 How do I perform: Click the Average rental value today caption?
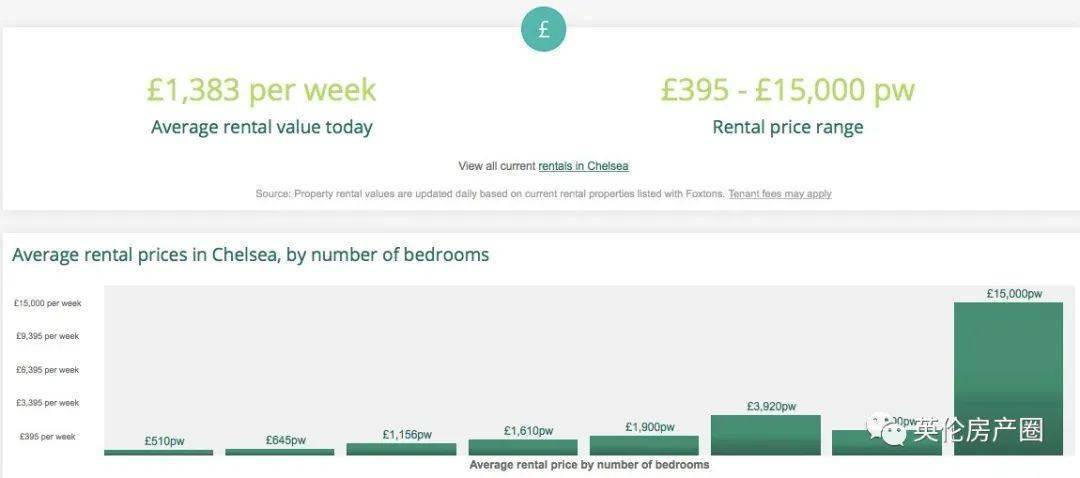point(262,127)
